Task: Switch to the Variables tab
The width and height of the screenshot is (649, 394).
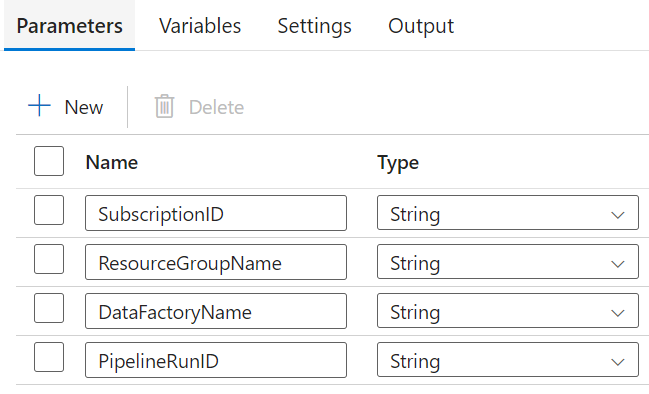Action: click(x=200, y=26)
